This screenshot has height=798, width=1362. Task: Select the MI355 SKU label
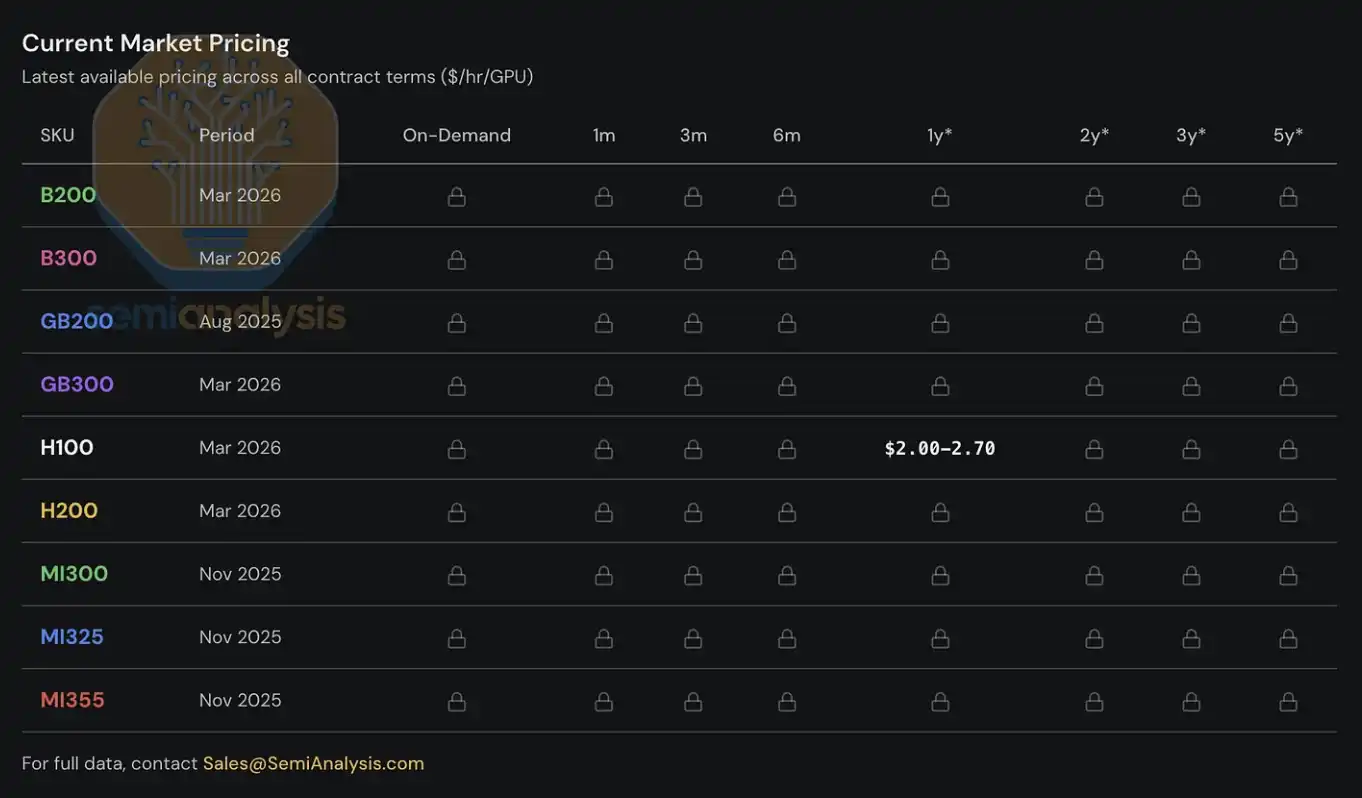coord(72,700)
